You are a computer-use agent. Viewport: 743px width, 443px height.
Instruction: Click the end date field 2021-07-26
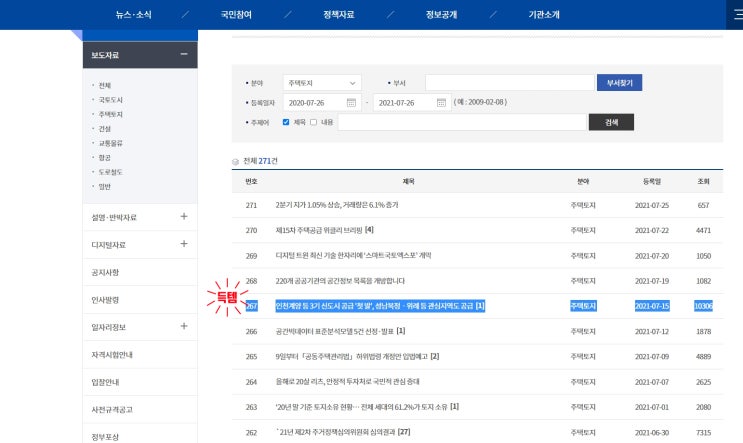click(x=412, y=102)
